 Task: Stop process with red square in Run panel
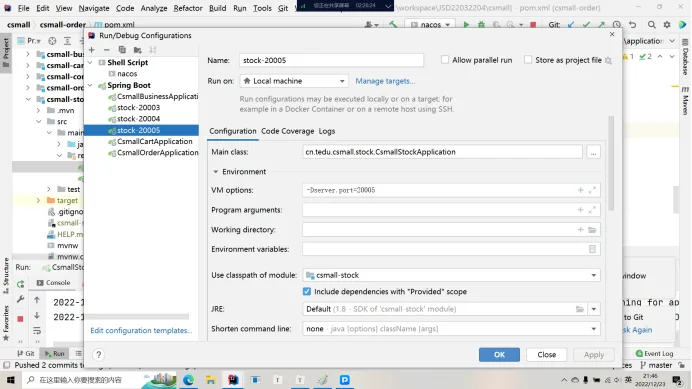20,319
